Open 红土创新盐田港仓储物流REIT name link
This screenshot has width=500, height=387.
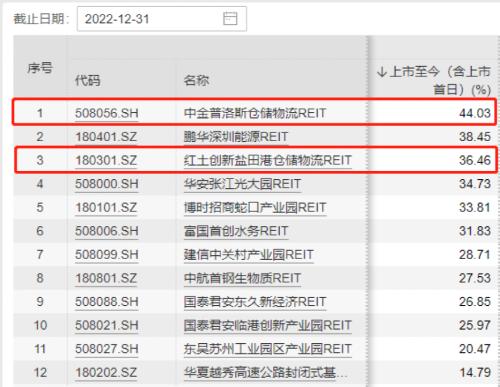pos(268,160)
